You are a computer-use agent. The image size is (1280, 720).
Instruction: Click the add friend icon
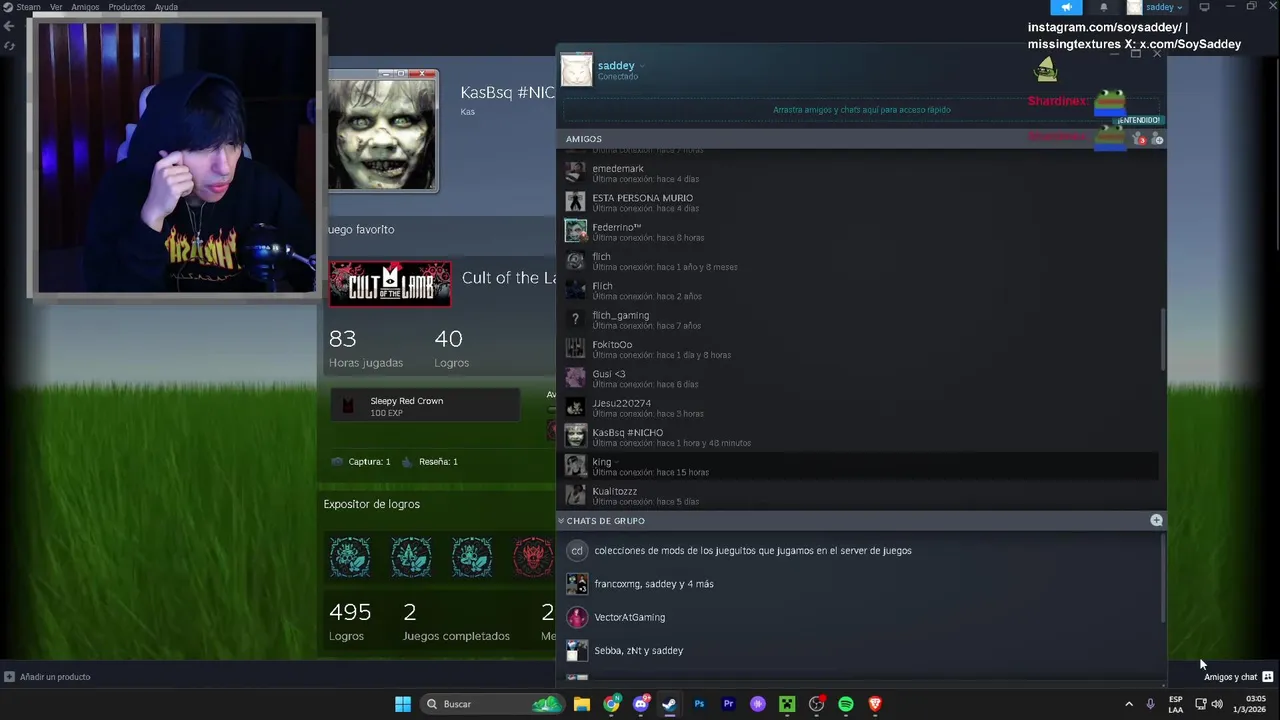click(x=1157, y=140)
